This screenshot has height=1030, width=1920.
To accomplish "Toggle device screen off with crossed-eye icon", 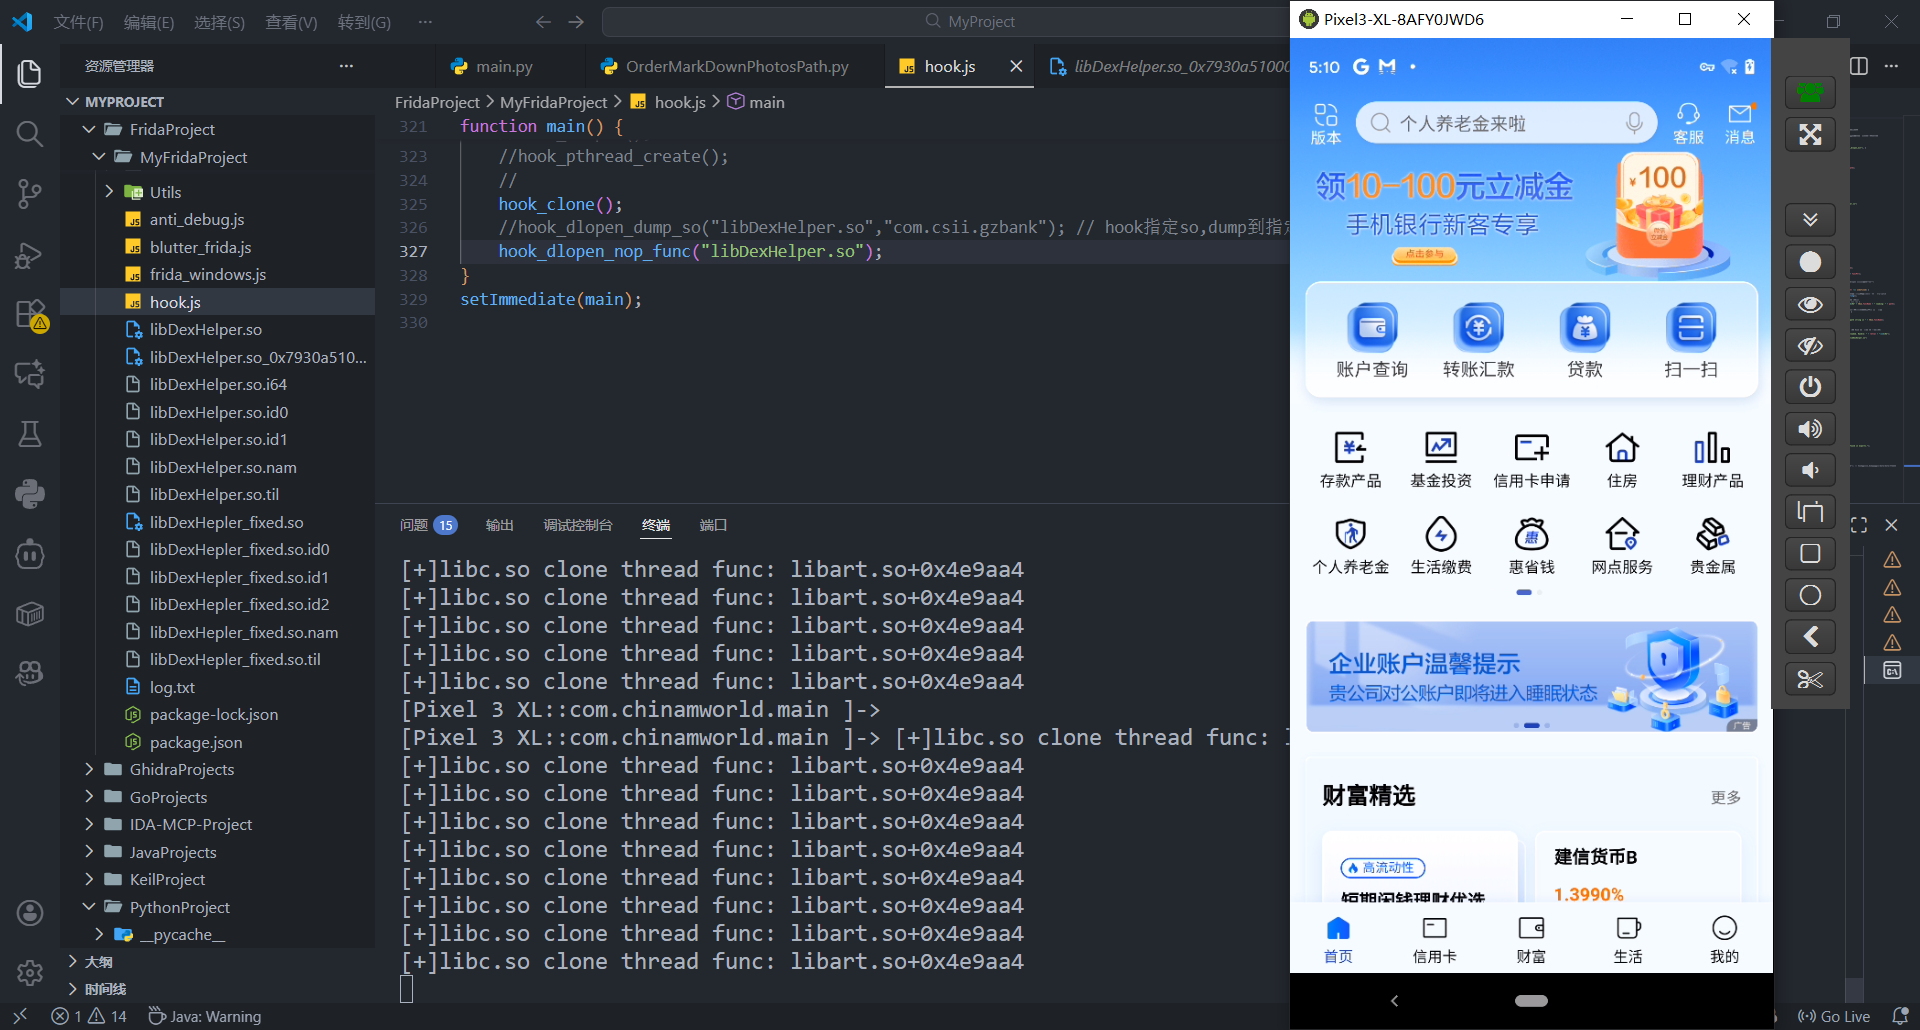I will (x=1810, y=346).
